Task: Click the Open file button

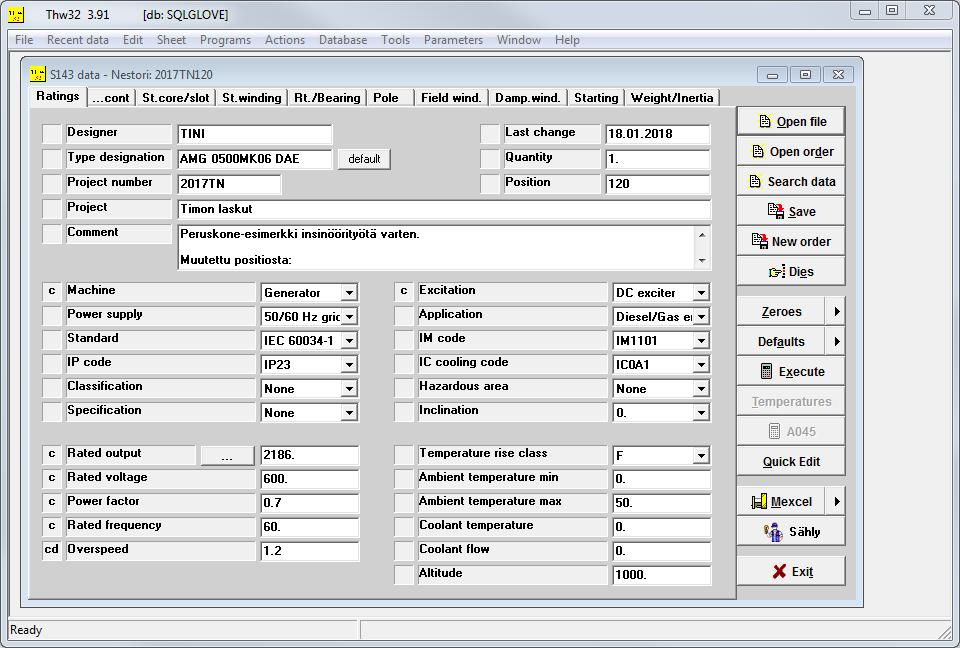Action: click(791, 121)
